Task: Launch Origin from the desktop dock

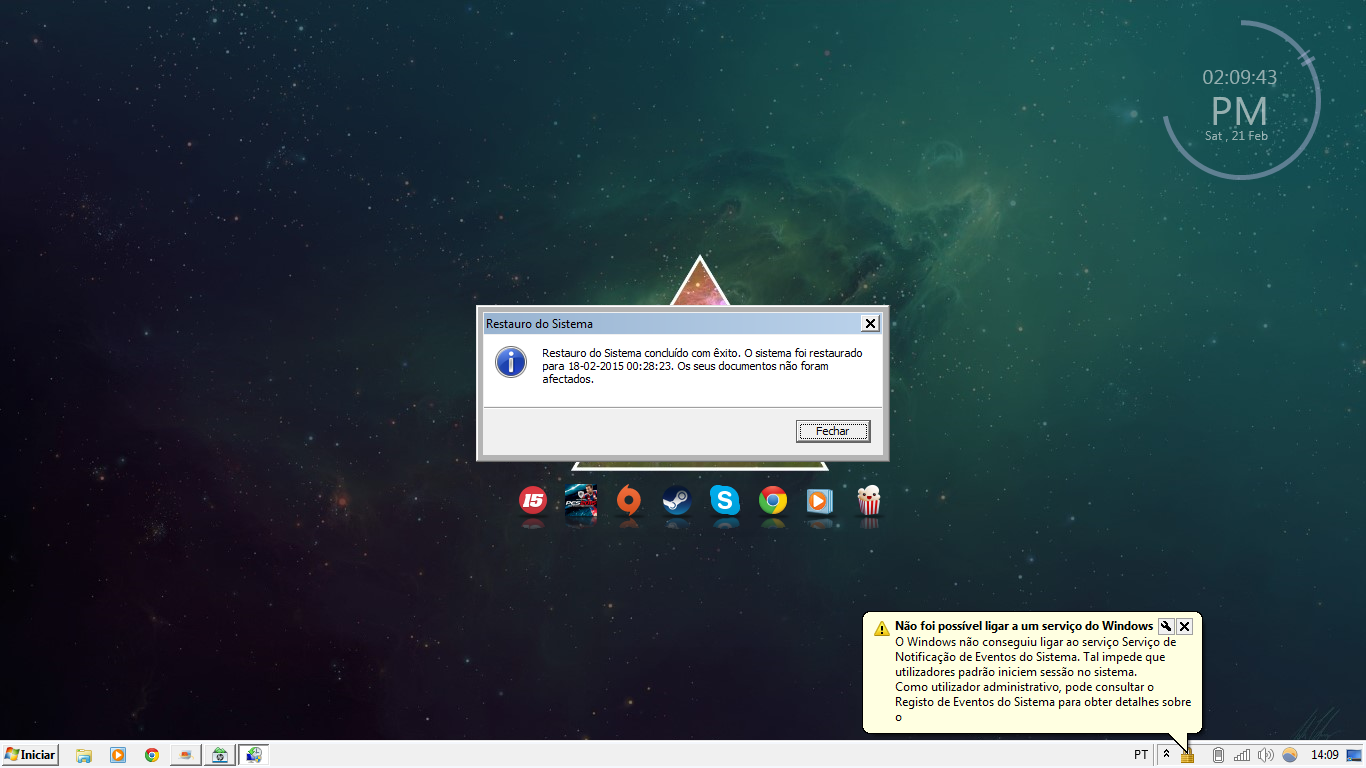Action: (629, 500)
